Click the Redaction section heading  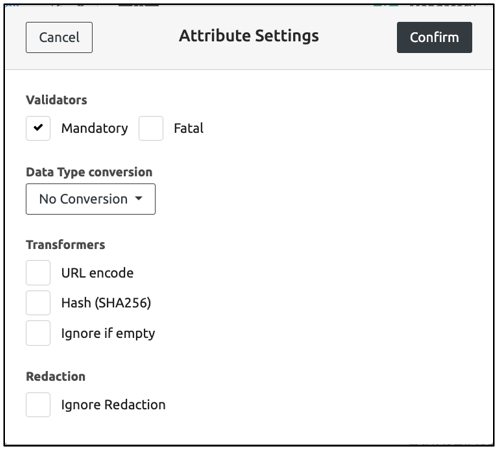coord(56,376)
